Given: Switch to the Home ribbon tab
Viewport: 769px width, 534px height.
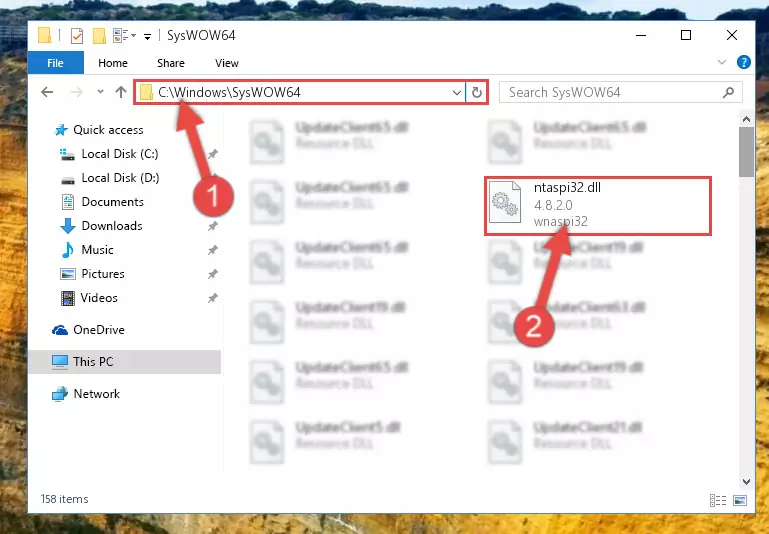Looking at the screenshot, I should coord(113,63).
